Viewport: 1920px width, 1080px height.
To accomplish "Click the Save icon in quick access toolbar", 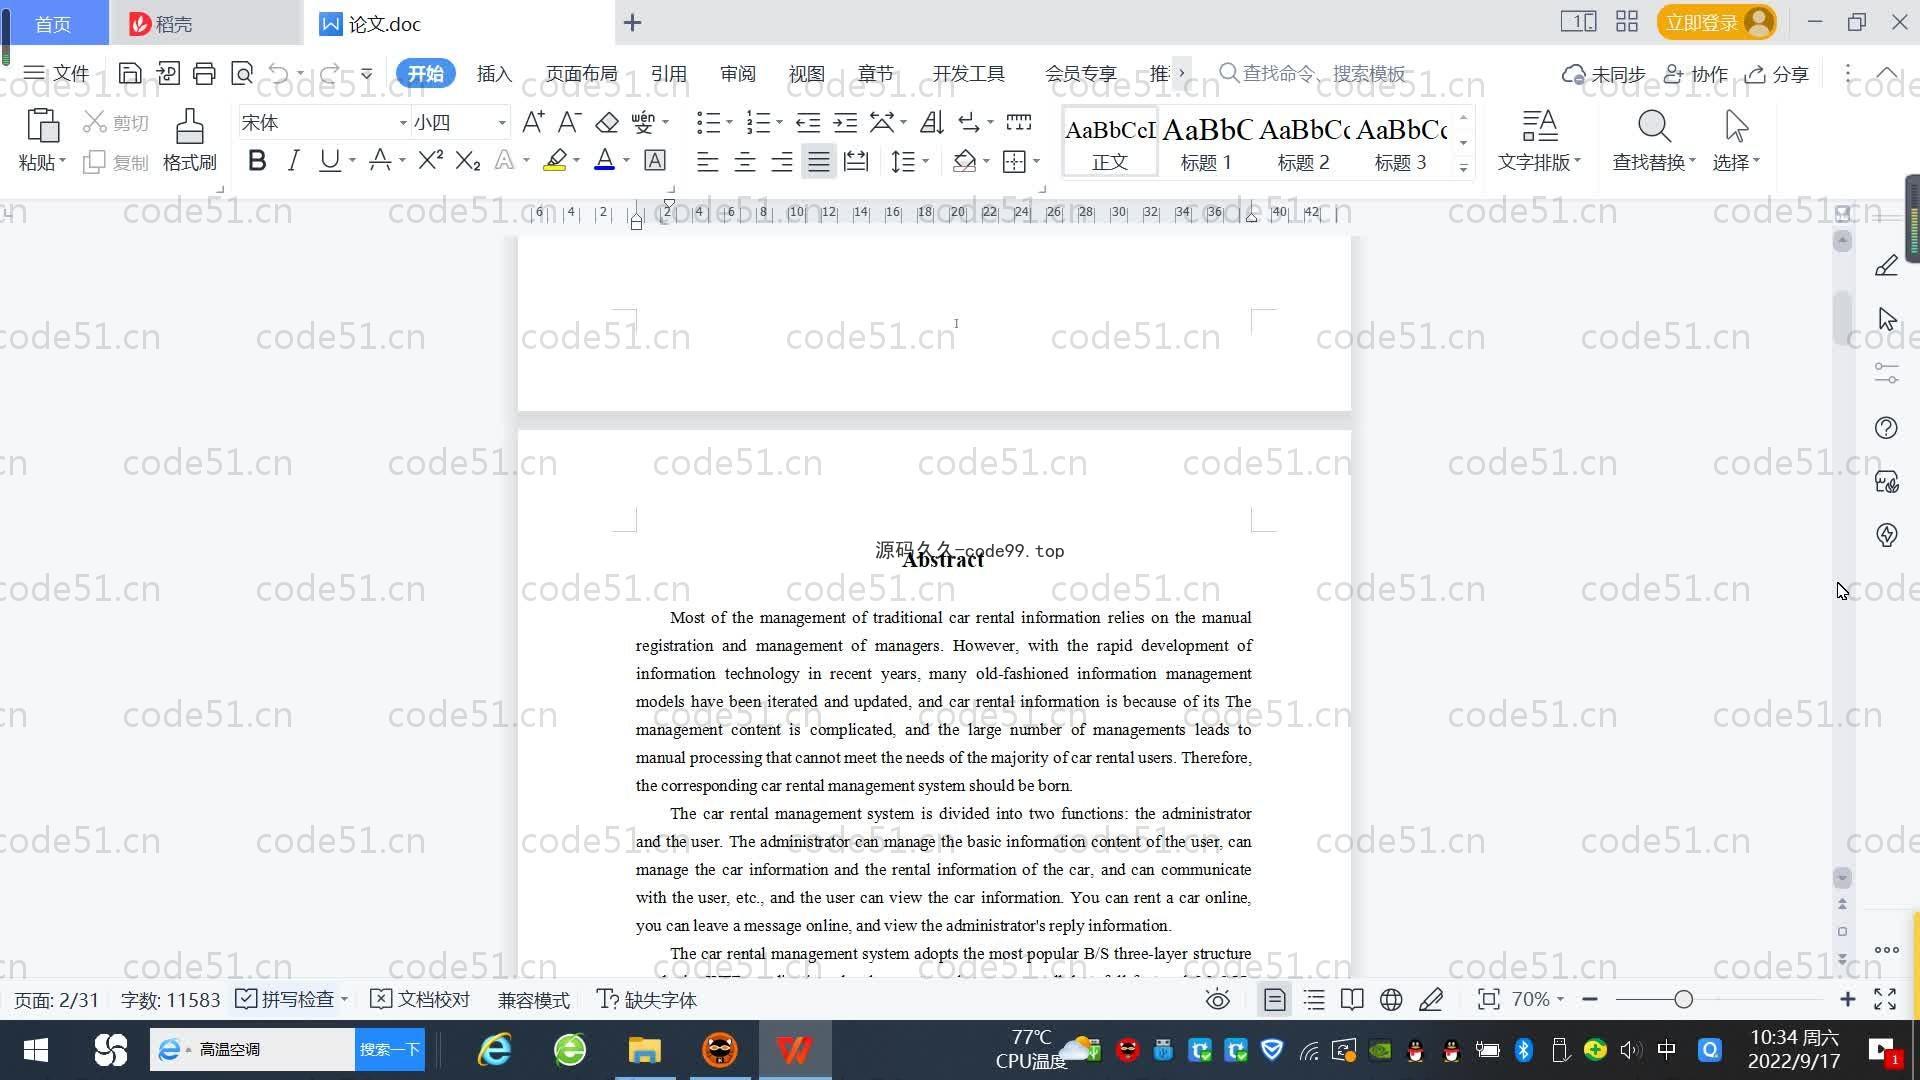I will tap(129, 73).
